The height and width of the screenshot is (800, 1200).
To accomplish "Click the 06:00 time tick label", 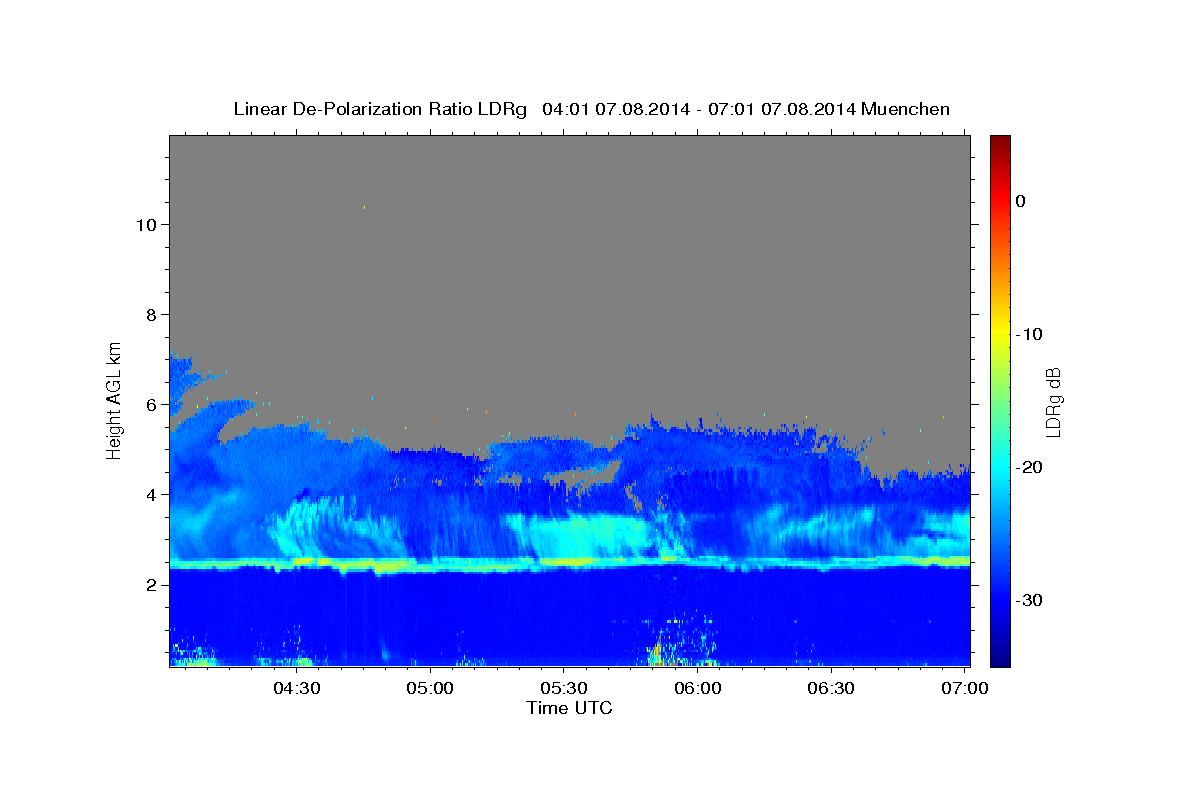I will (x=698, y=688).
